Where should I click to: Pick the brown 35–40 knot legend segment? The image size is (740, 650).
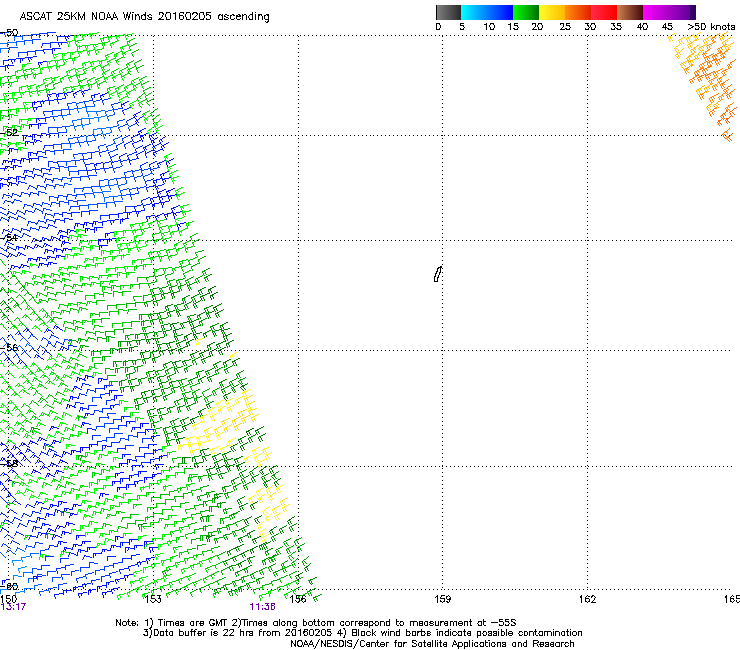(x=630, y=12)
